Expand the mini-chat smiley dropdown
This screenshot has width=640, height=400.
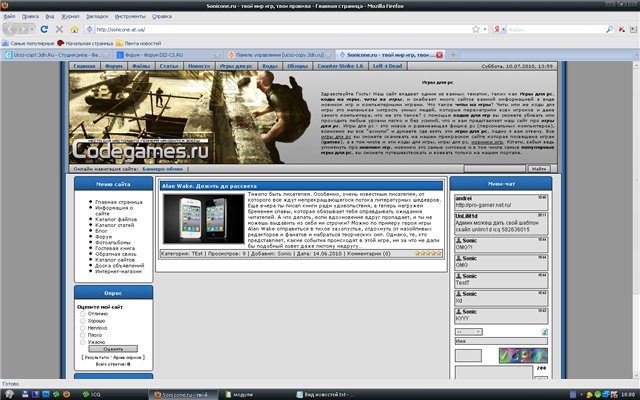coord(469,332)
